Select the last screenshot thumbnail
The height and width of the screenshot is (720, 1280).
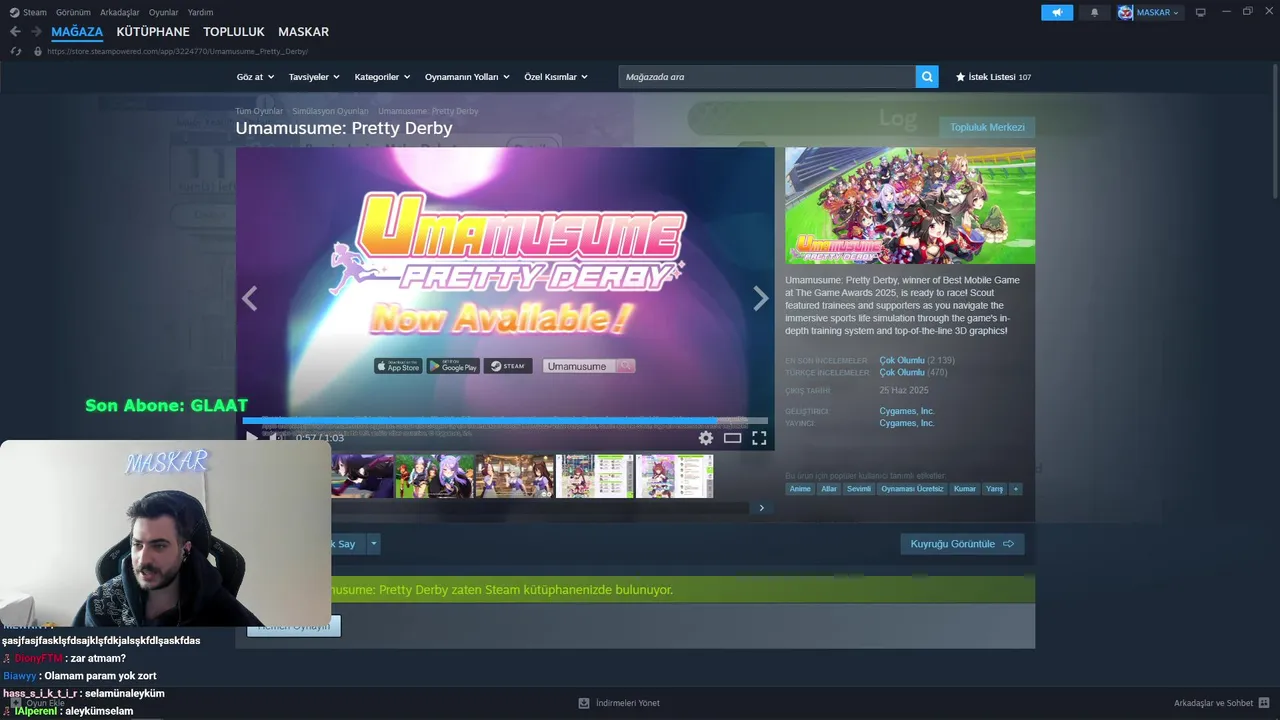click(675, 476)
